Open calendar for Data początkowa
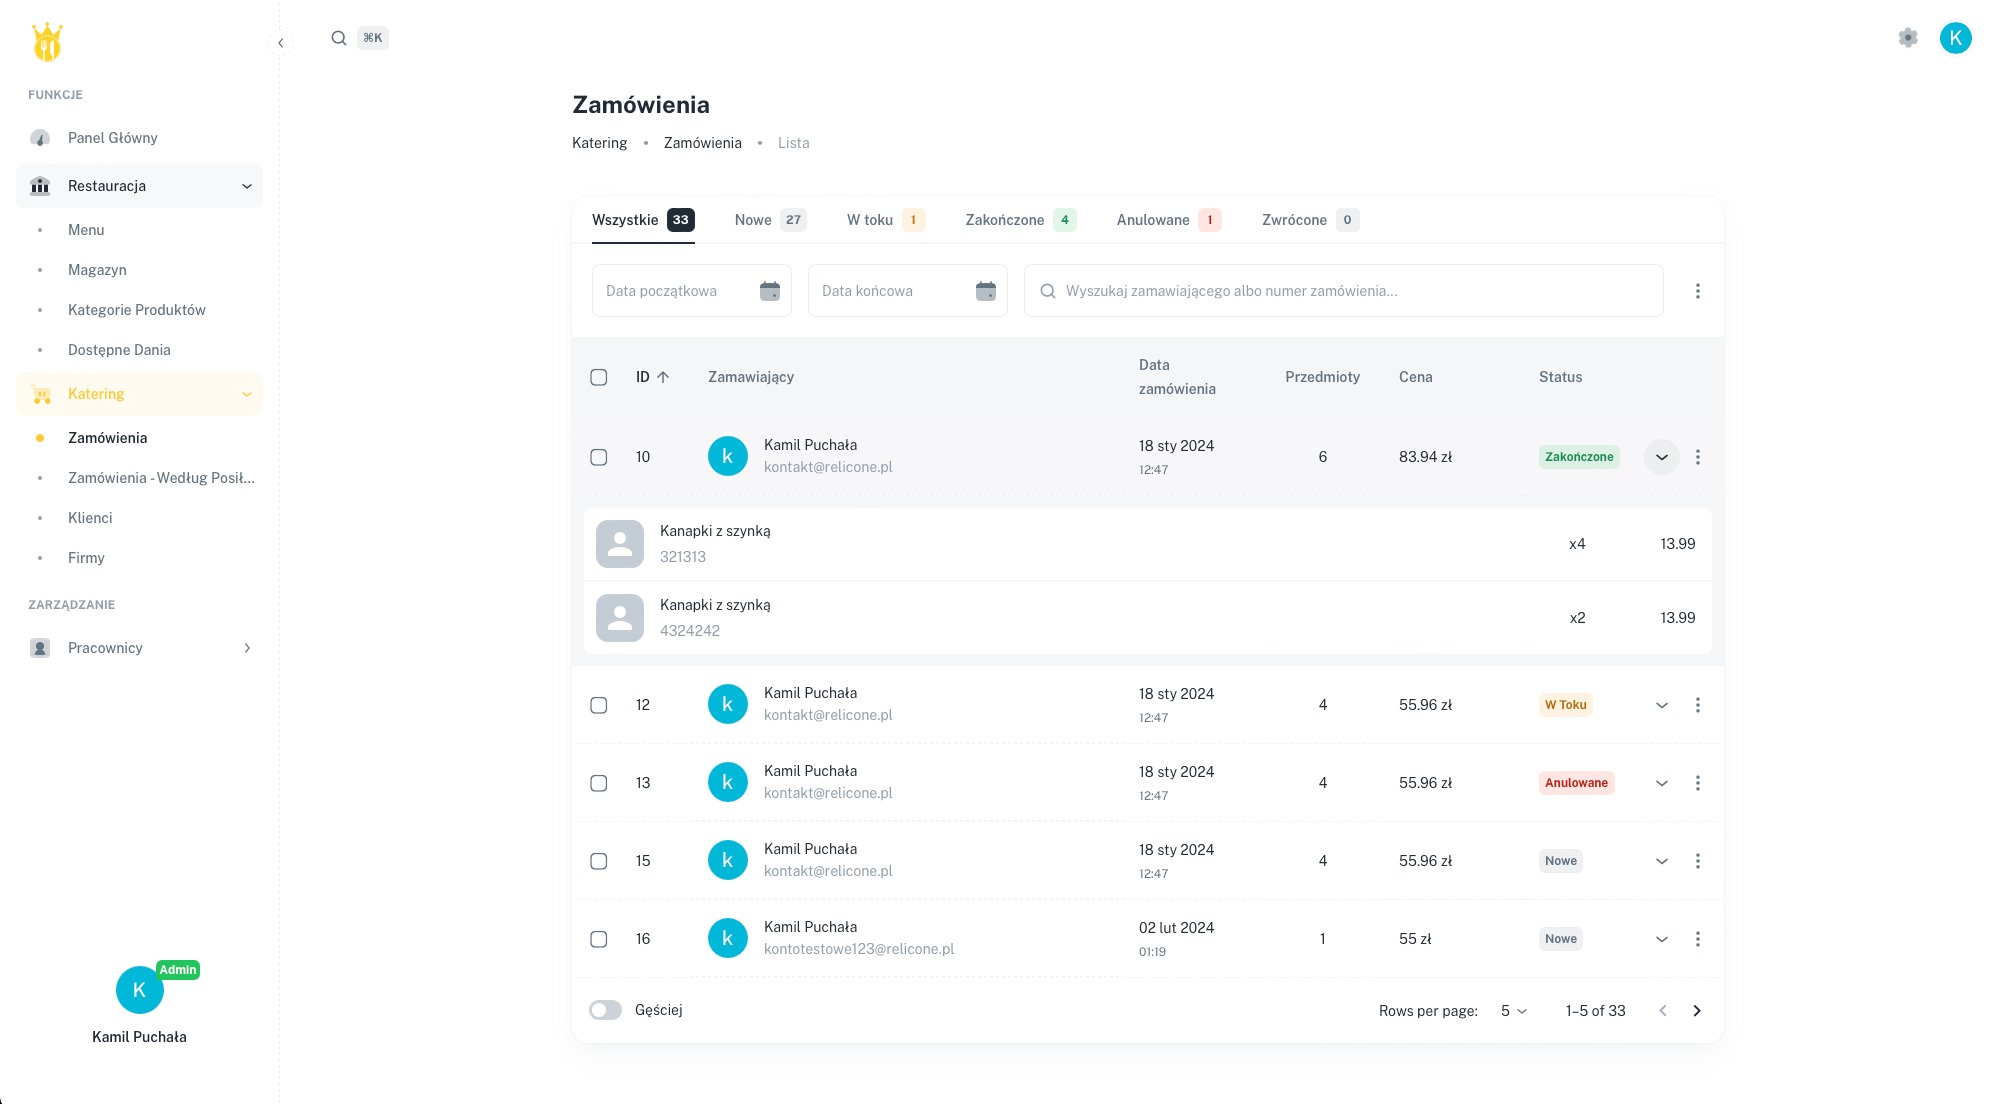Screen dimensions: 2009x1104 coord(769,291)
